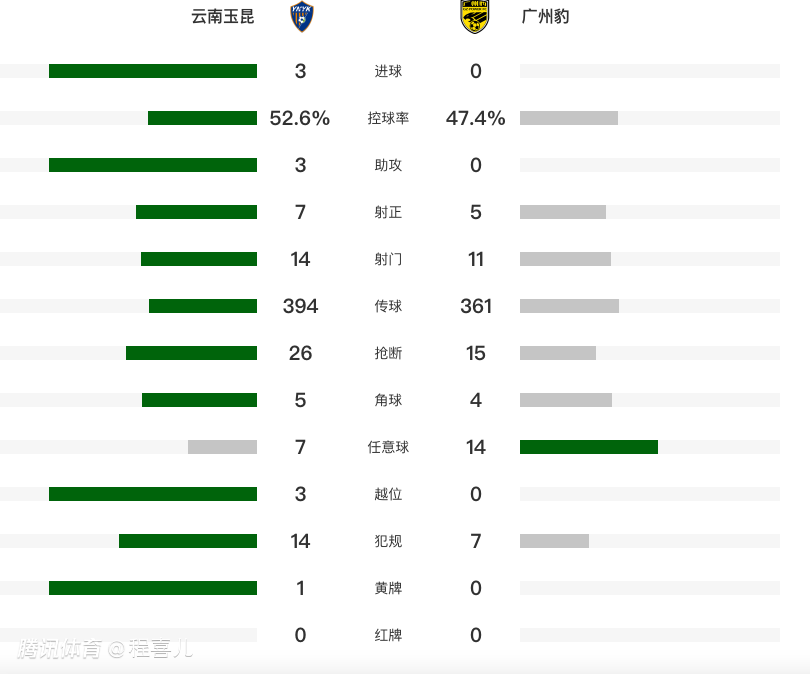This screenshot has width=810, height=674.
Task: Click the 广州豹 team crest icon
Action: [475, 17]
